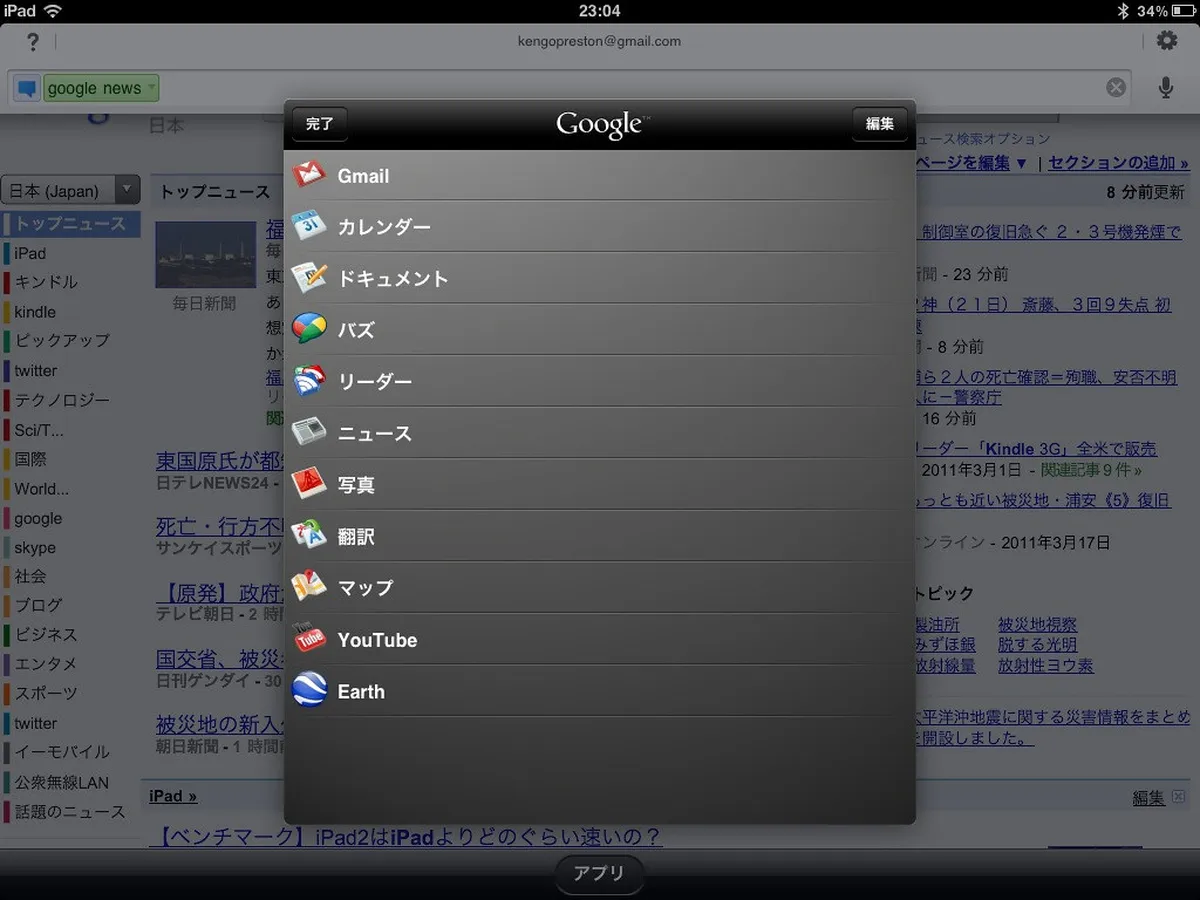Tap the question mark help icon

point(33,41)
